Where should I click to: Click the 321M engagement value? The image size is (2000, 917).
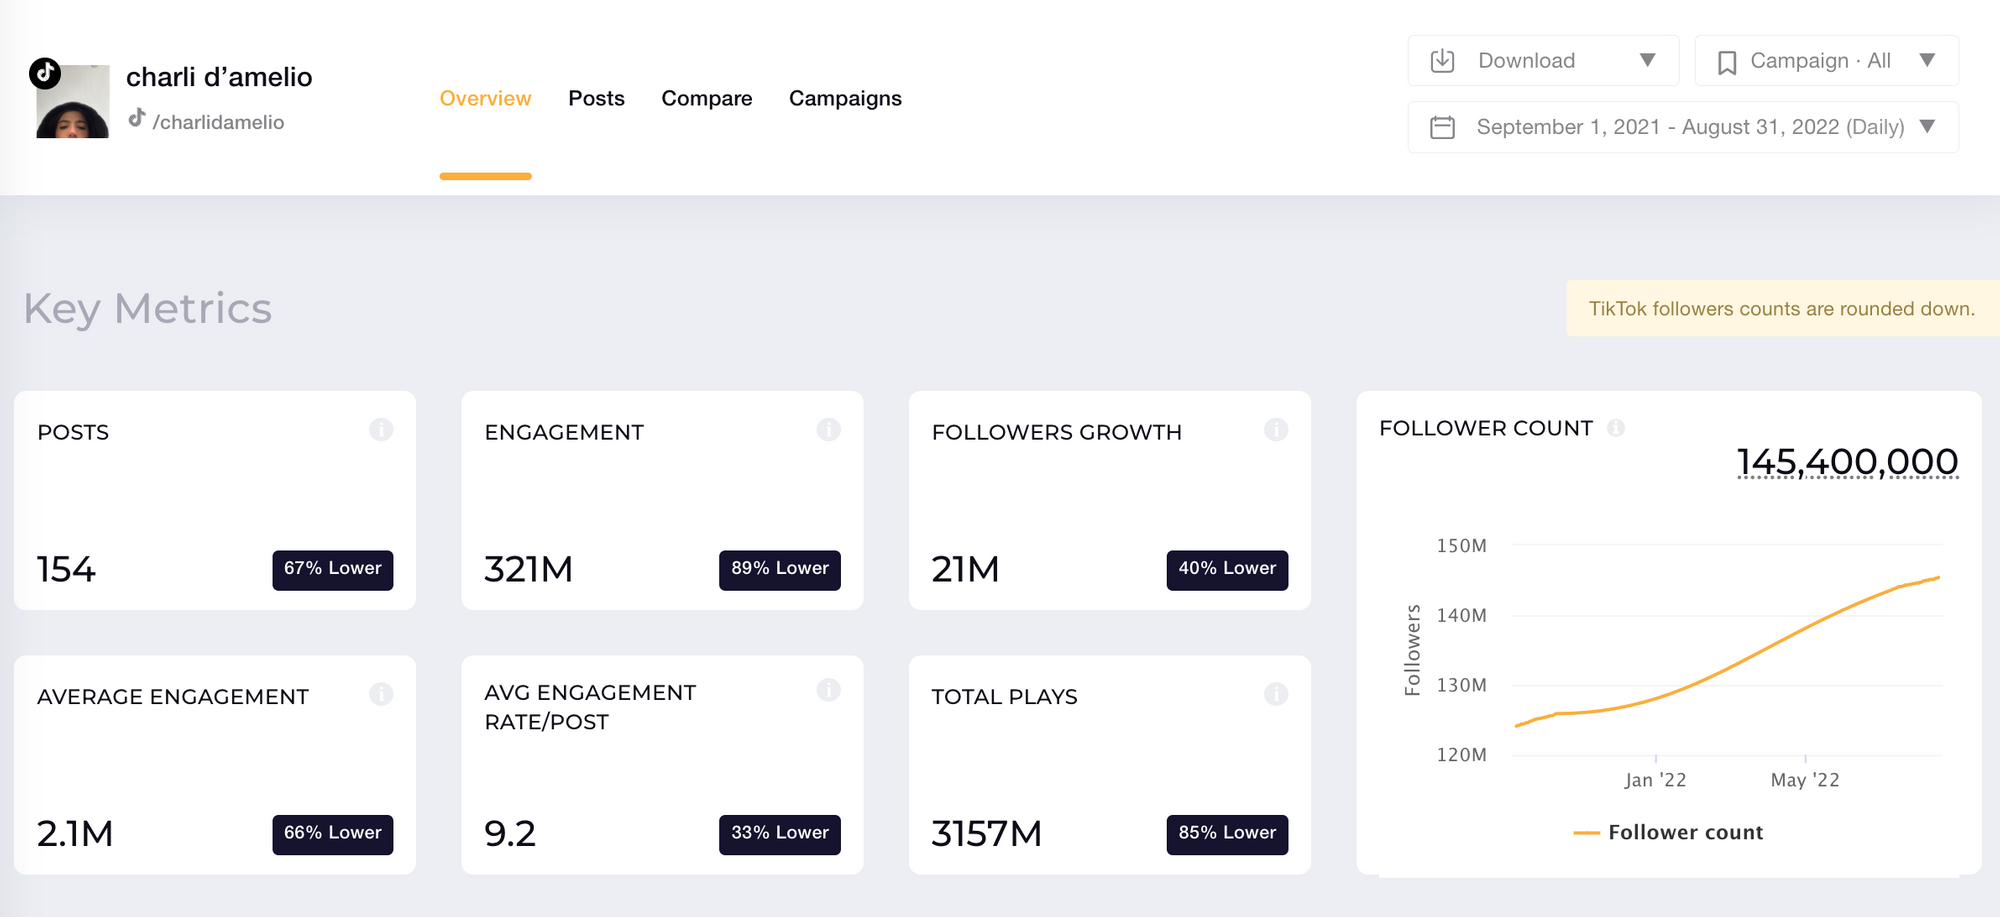(528, 569)
